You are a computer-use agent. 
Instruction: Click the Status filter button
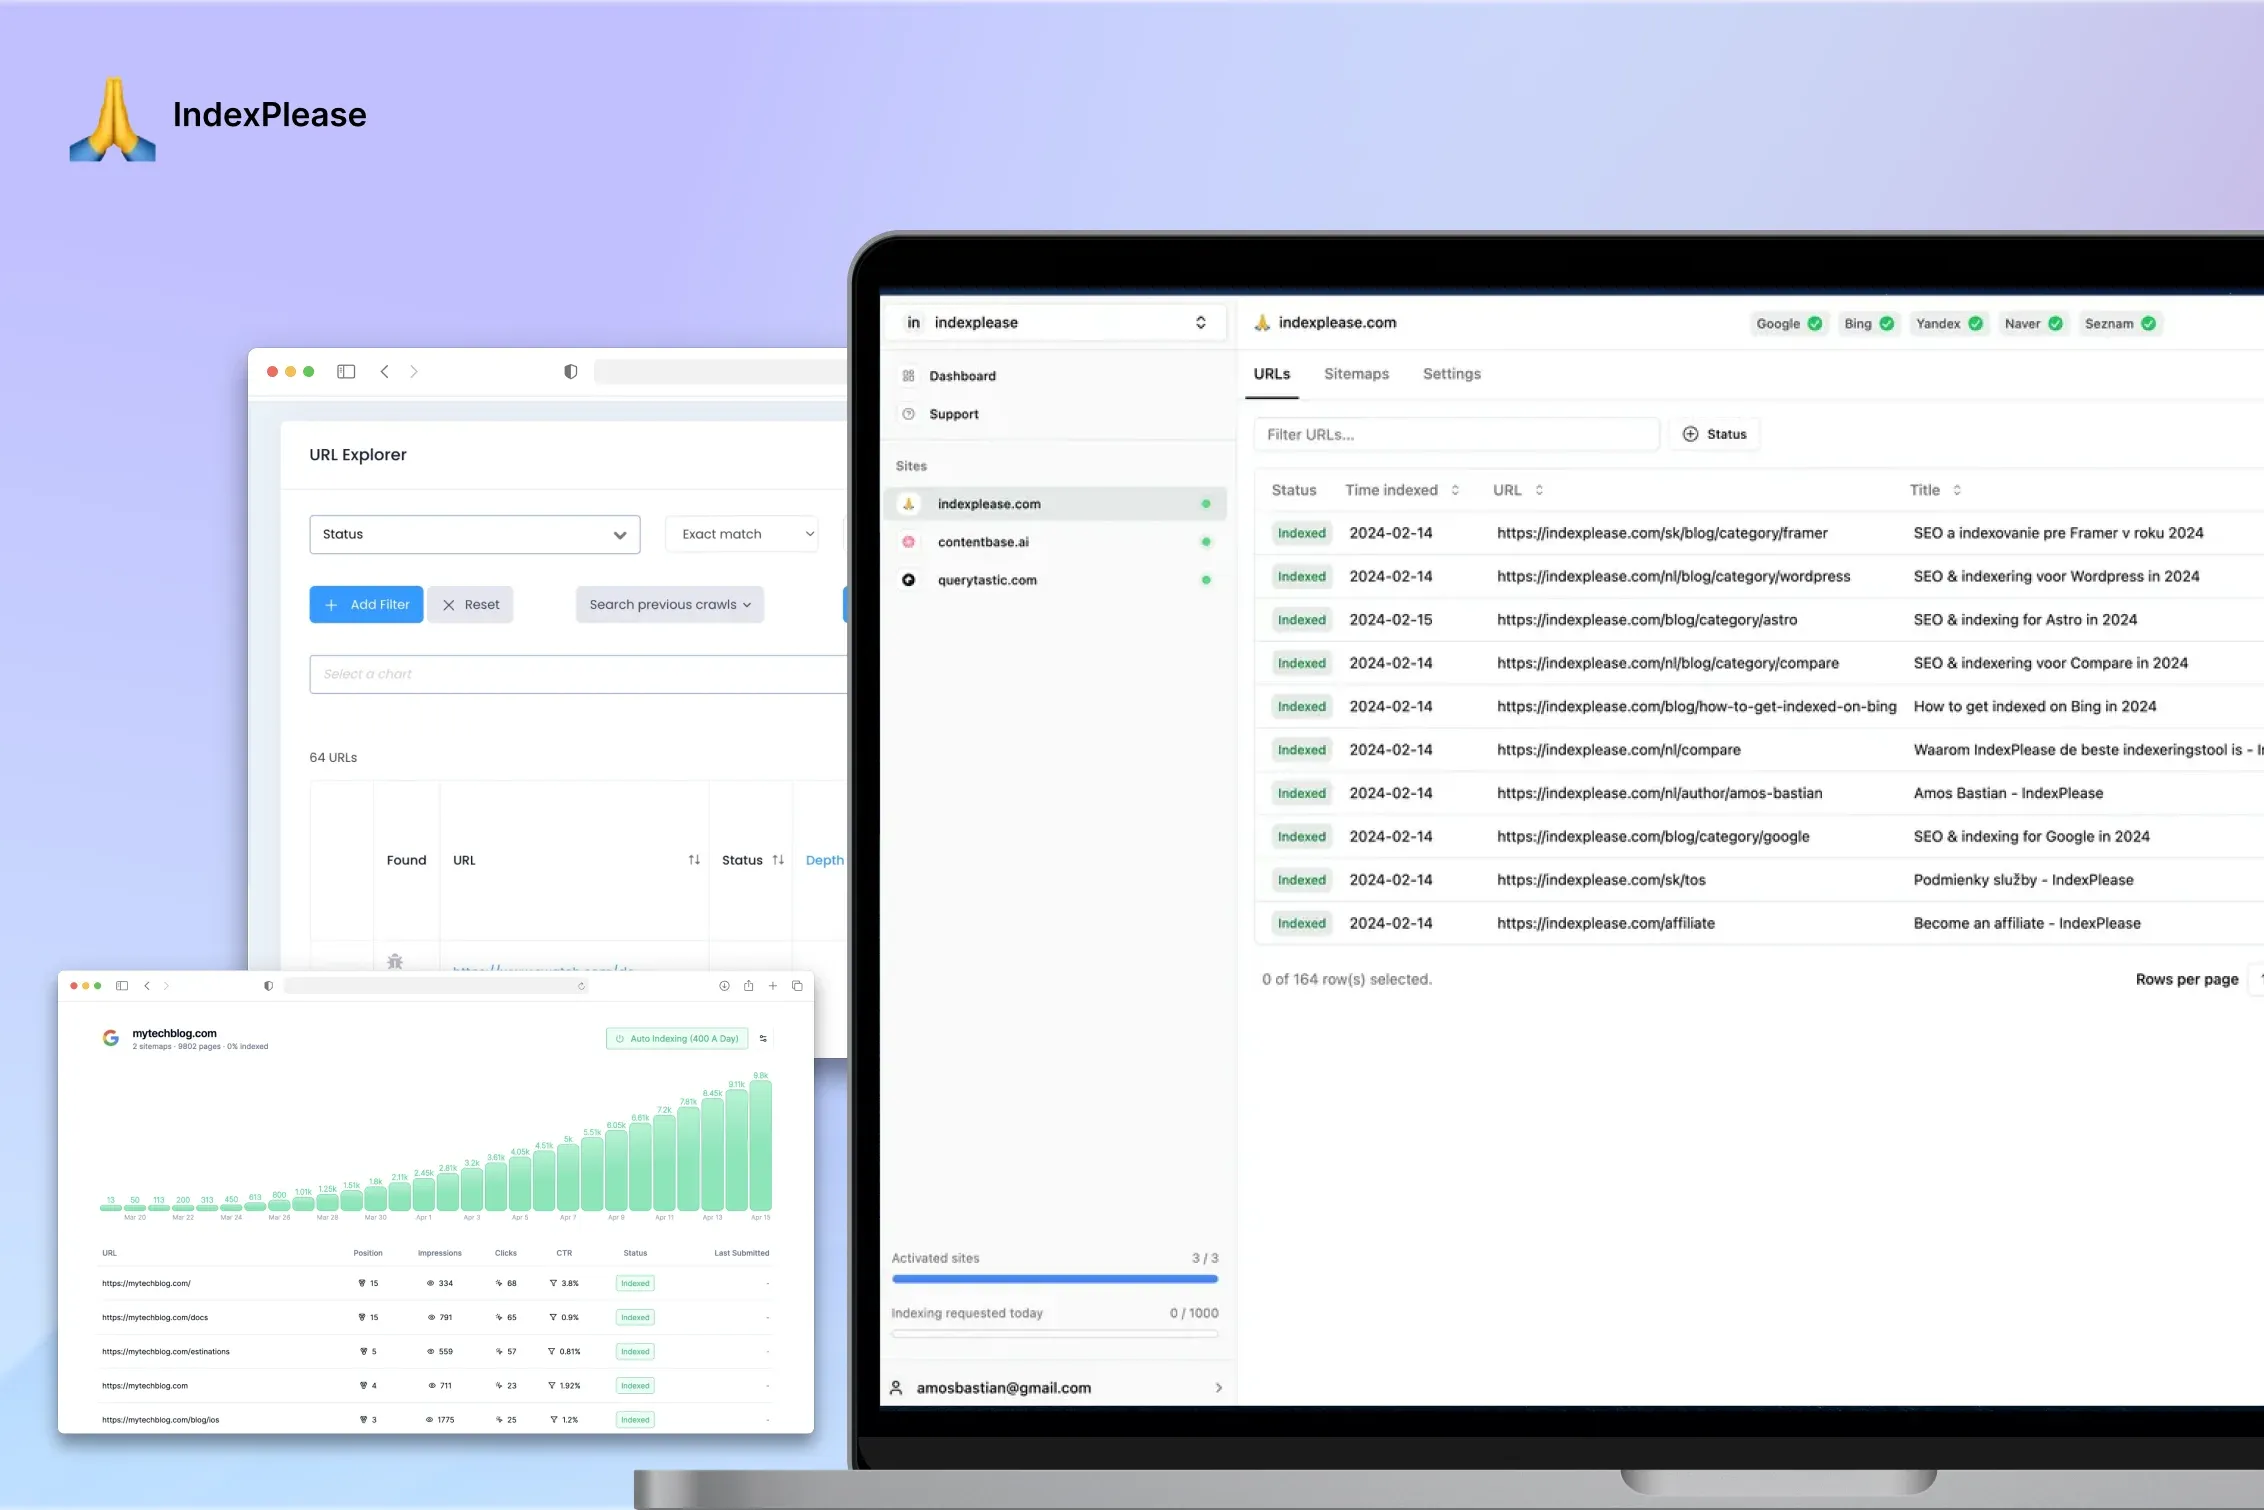pos(1714,434)
